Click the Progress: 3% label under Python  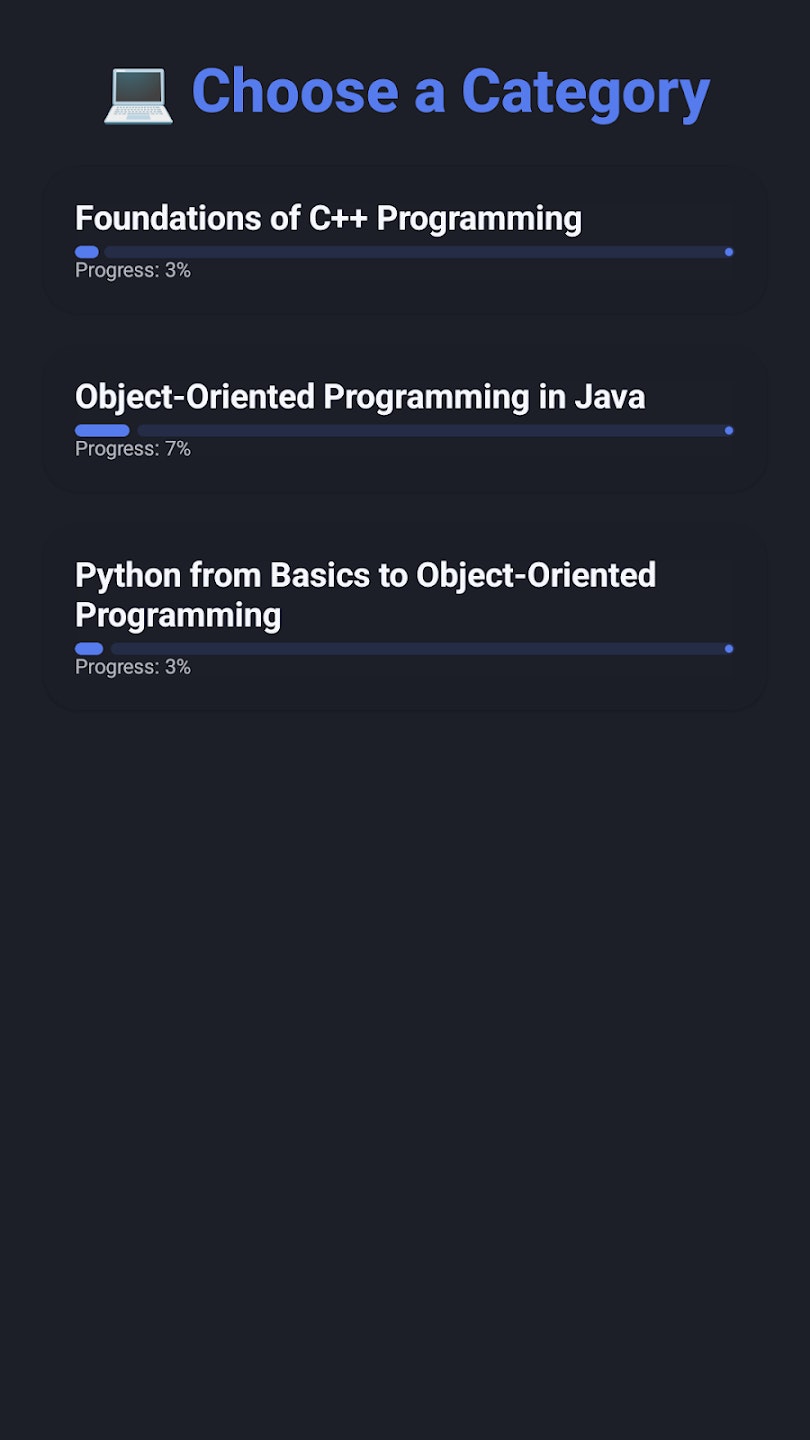coord(133,666)
